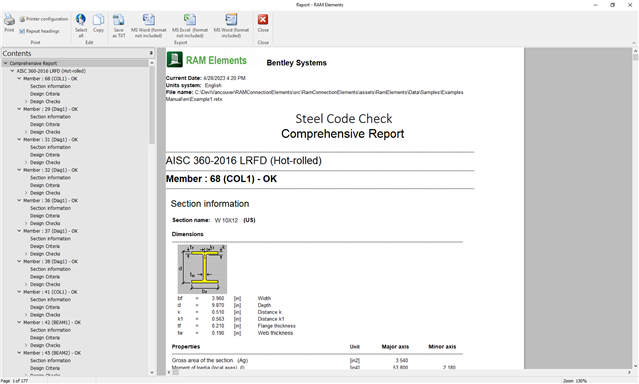Screen dimensions: 639x384
Task: Toggle Repeat headings option
Action: pos(39,31)
